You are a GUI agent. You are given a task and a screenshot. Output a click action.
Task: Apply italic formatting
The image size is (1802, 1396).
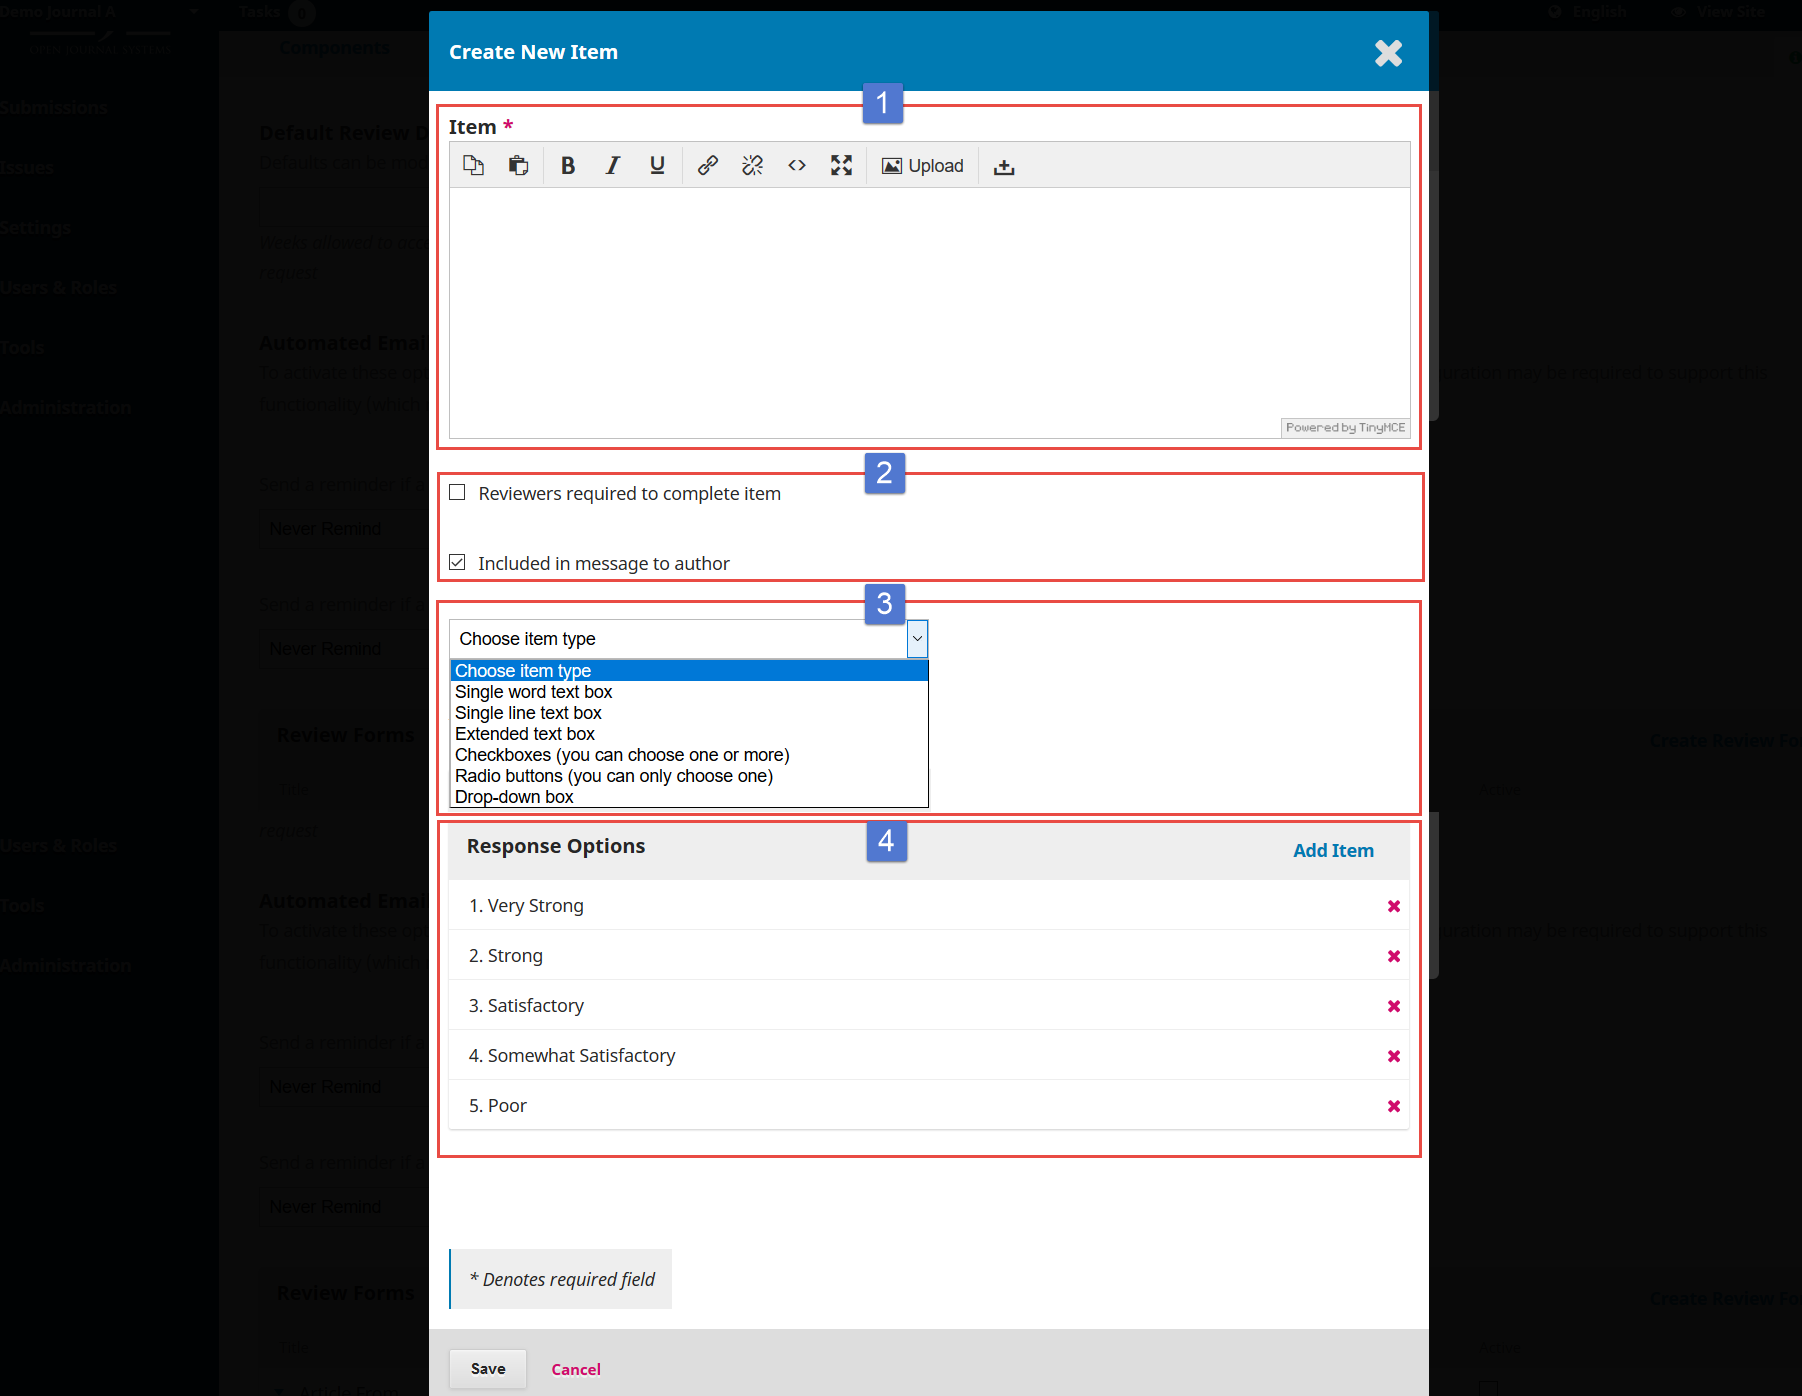(x=612, y=165)
